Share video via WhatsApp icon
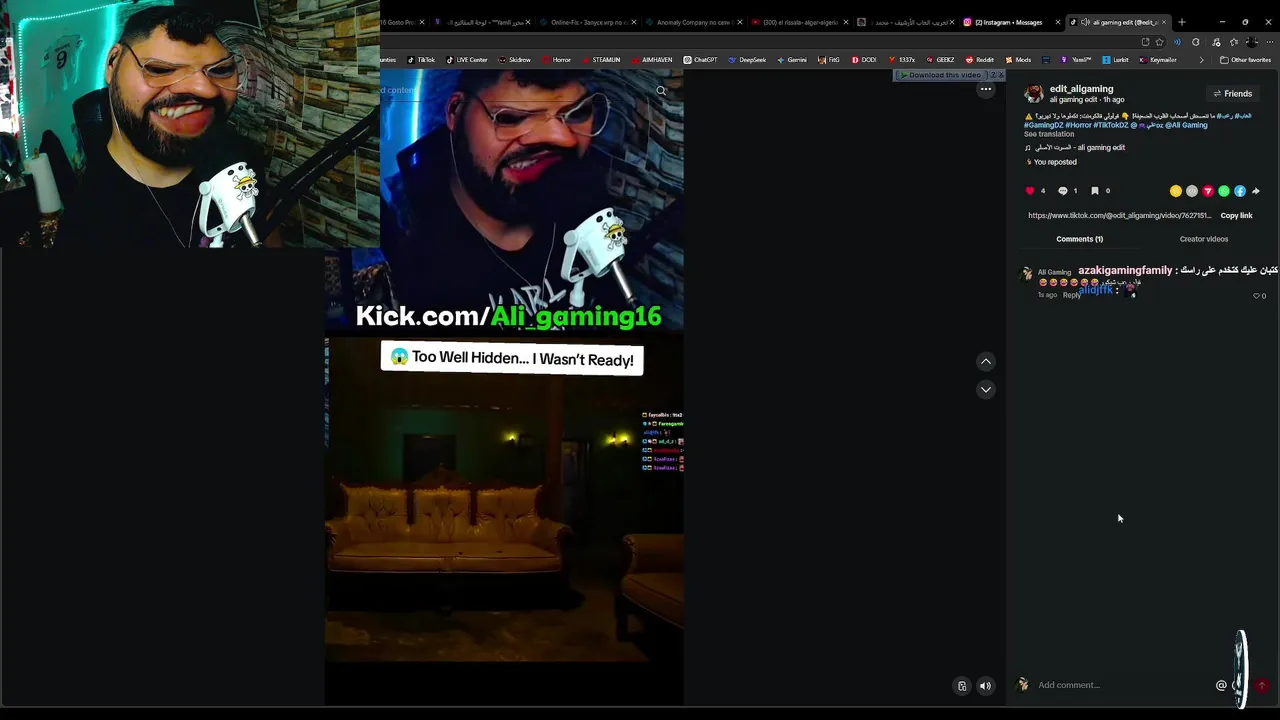Viewport: 1280px width, 720px height. tap(1224, 191)
